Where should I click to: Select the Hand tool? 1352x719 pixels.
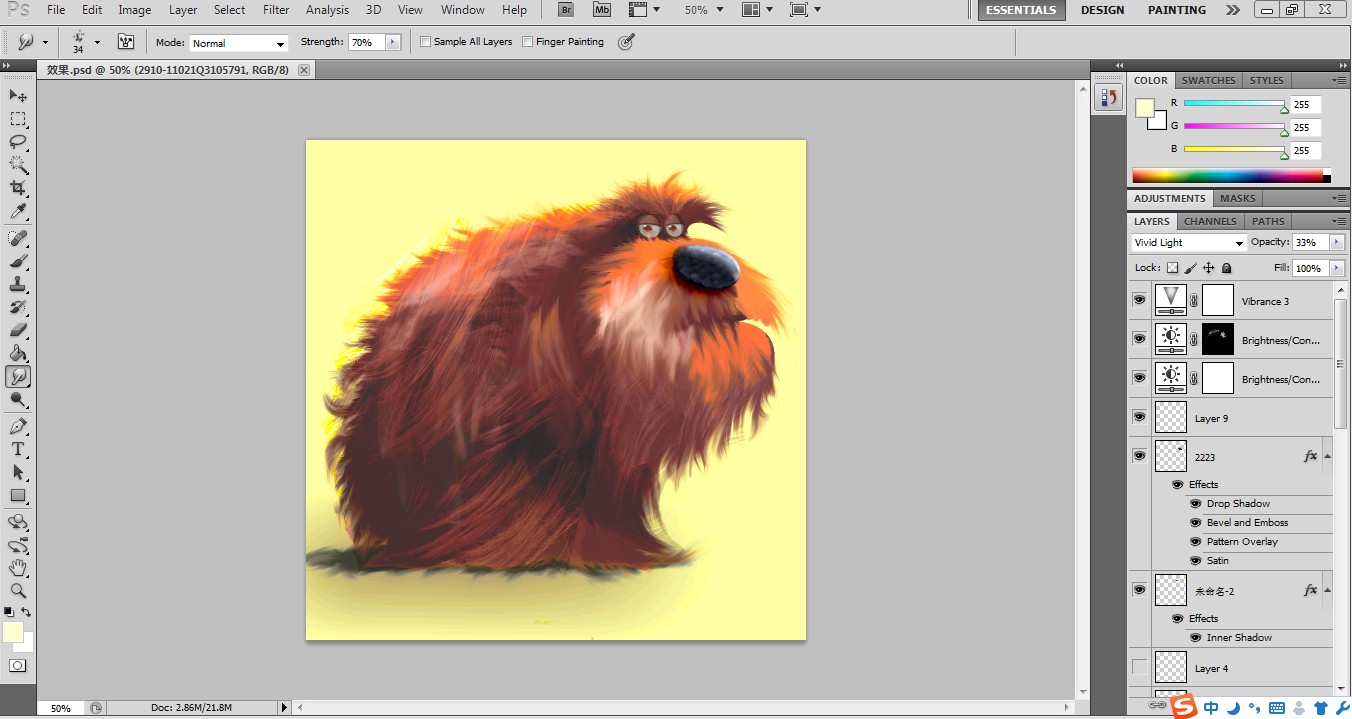[18, 568]
